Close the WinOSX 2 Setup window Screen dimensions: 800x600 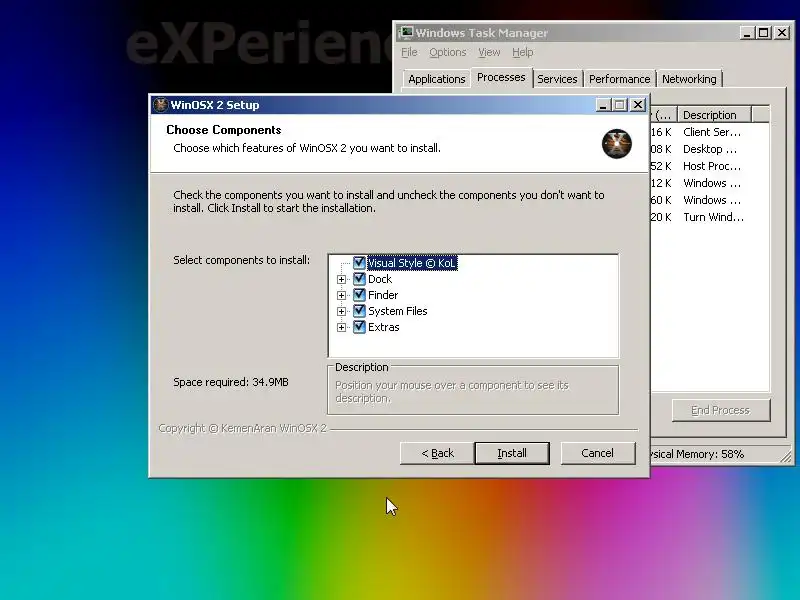[638, 105]
